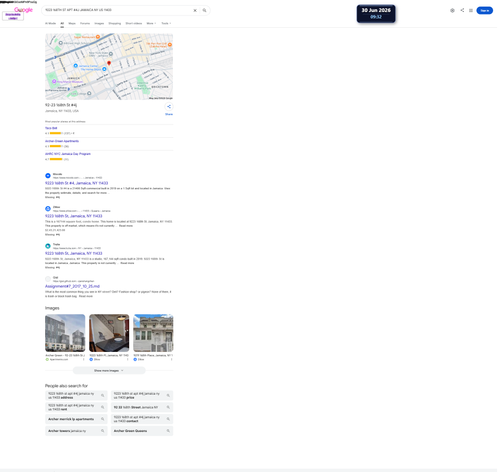
Task: Open the Archer Green building image thumbnail
Action: [65, 334]
